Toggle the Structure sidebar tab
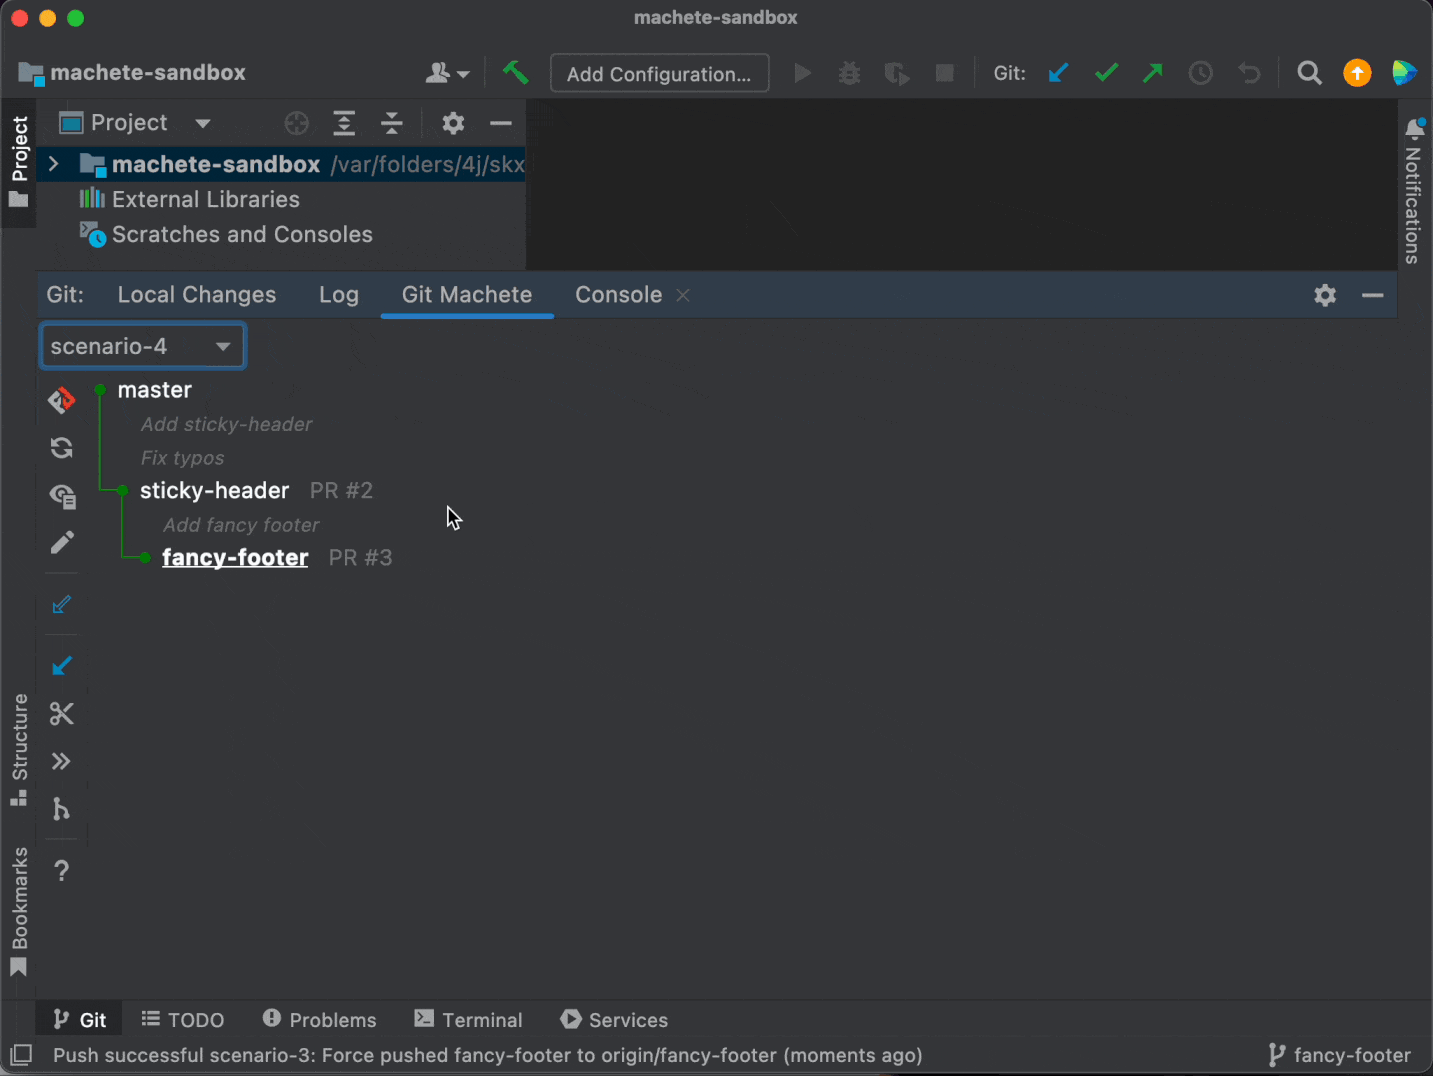The height and width of the screenshot is (1076, 1433). click(x=19, y=749)
